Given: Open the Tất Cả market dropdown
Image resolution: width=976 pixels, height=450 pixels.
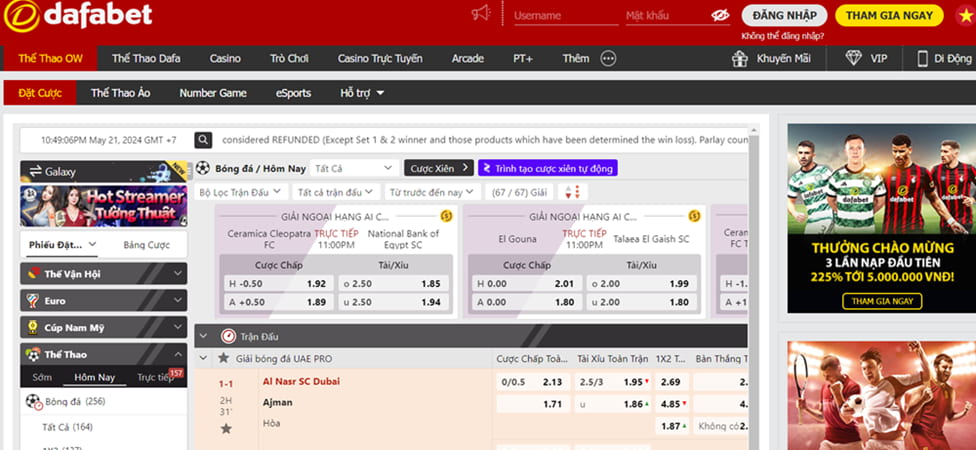Looking at the screenshot, I should pos(354,168).
